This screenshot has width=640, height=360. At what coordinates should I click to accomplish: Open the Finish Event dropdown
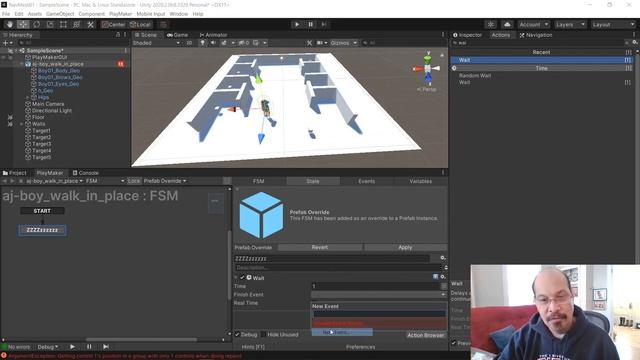(x=379, y=295)
